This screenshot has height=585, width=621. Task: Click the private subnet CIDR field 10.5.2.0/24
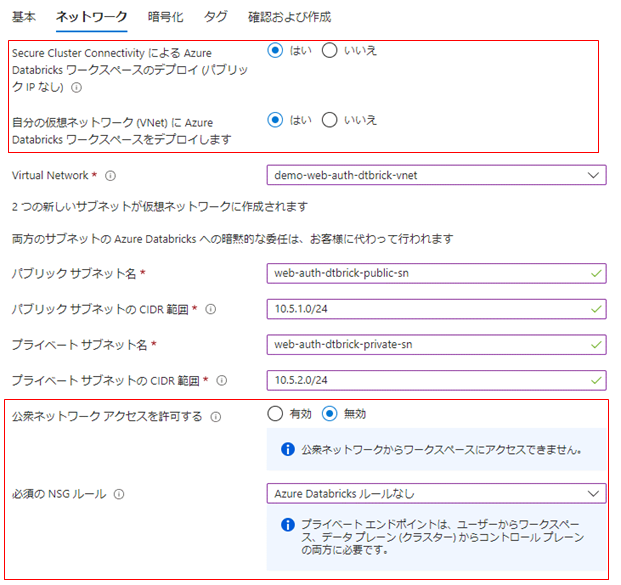coord(436,380)
